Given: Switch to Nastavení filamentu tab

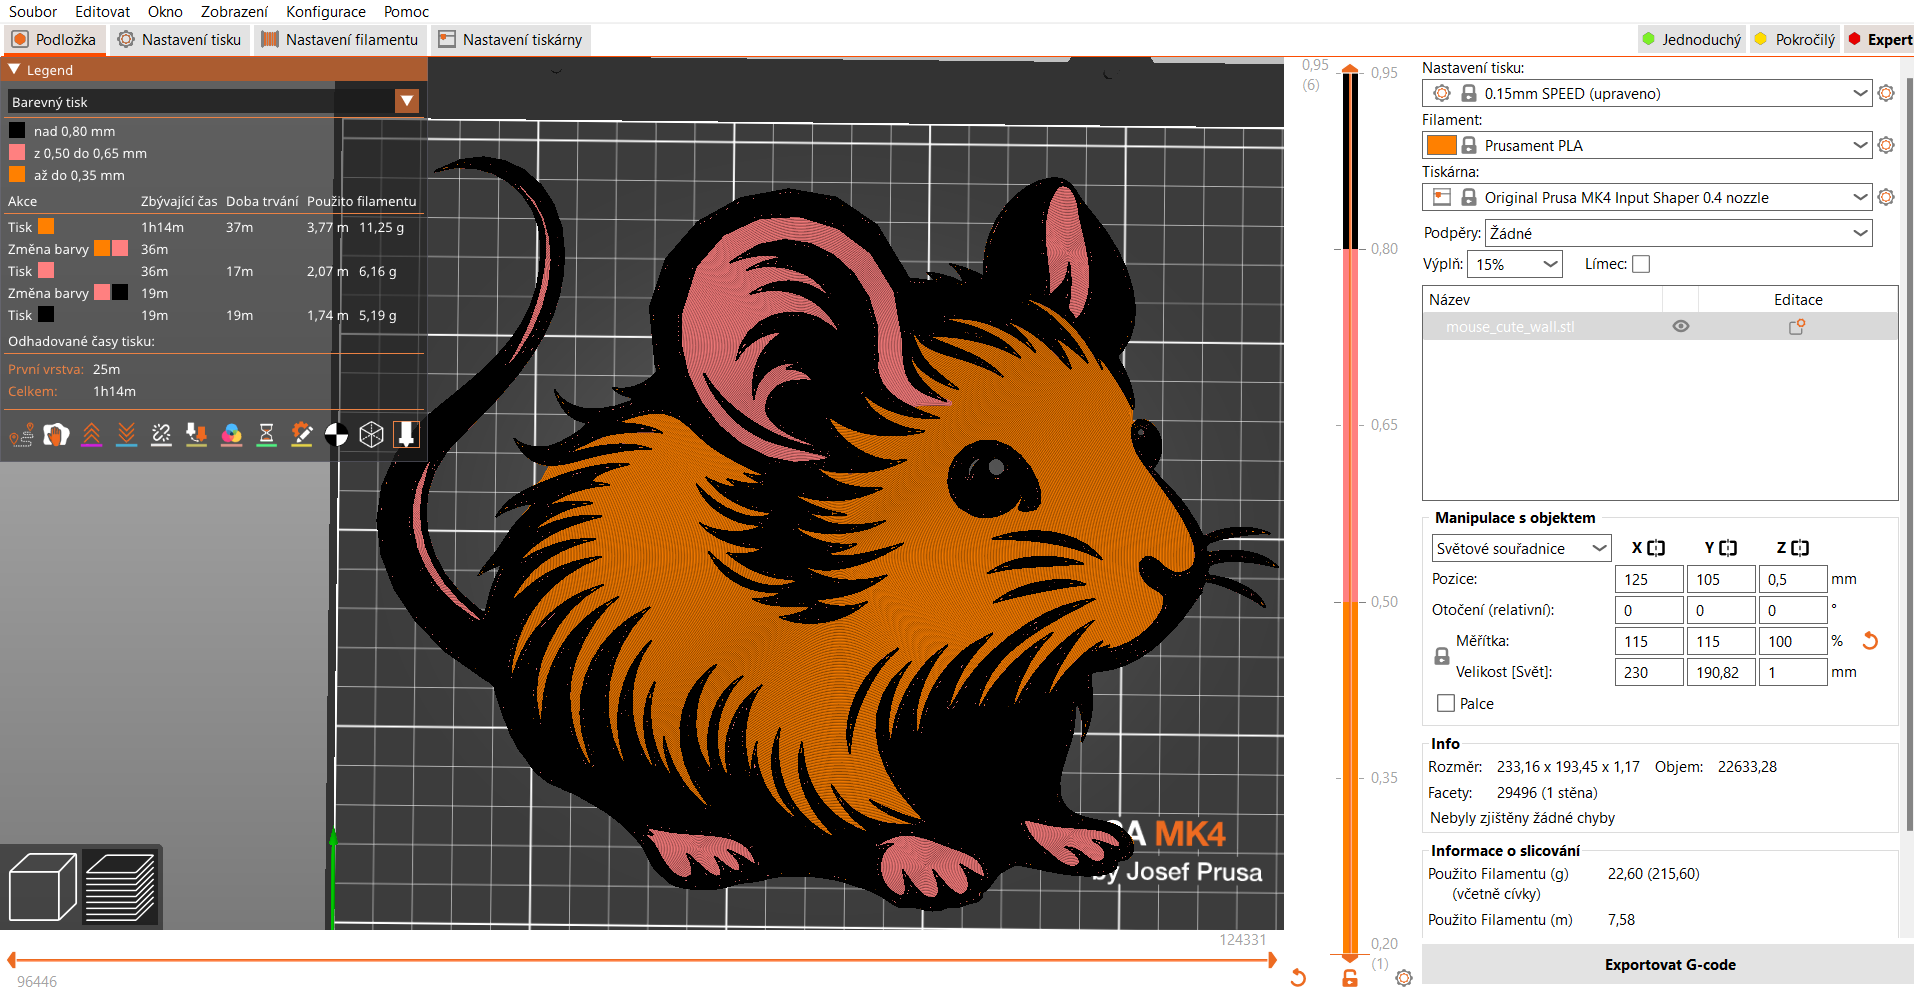Looking at the screenshot, I should (x=340, y=40).
